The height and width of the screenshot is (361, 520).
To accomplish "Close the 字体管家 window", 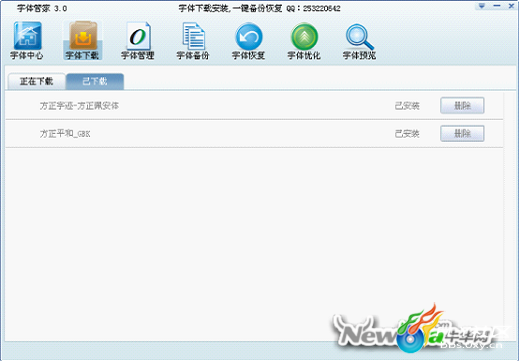I will point(511,6).
